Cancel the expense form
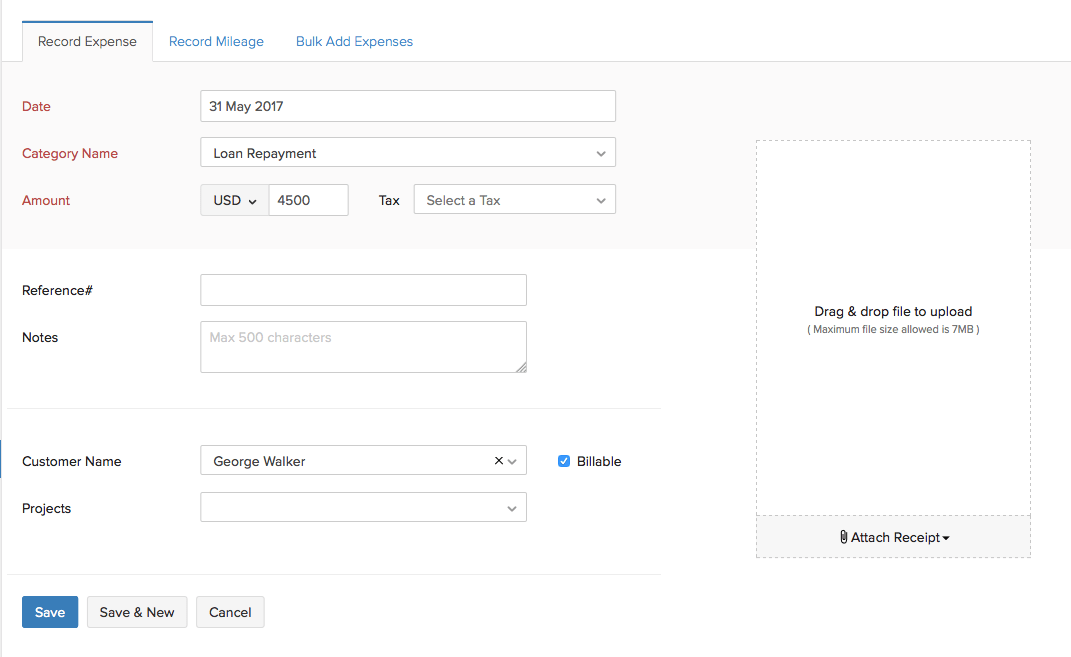The height and width of the screenshot is (657, 1071). 230,612
